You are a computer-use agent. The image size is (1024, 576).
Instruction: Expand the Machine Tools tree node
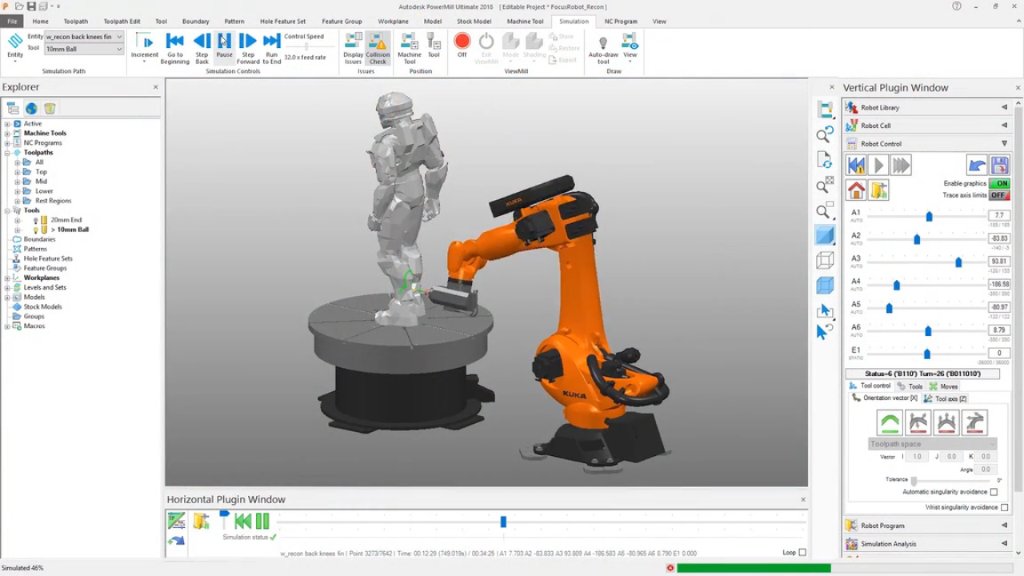tap(7, 133)
